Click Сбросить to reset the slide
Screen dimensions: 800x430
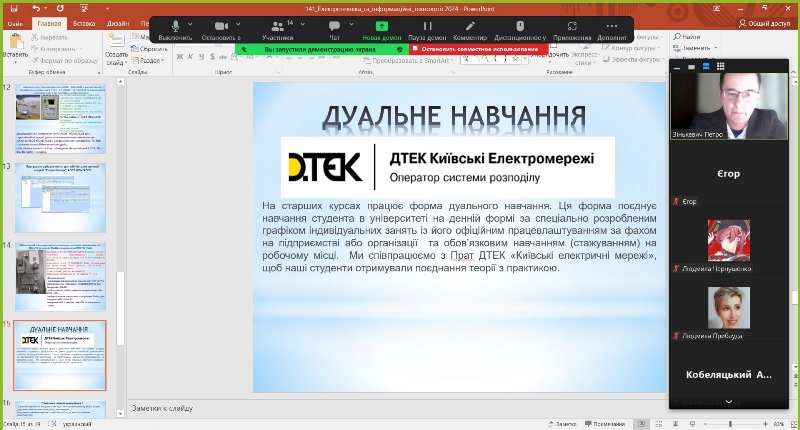click(149, 49)
